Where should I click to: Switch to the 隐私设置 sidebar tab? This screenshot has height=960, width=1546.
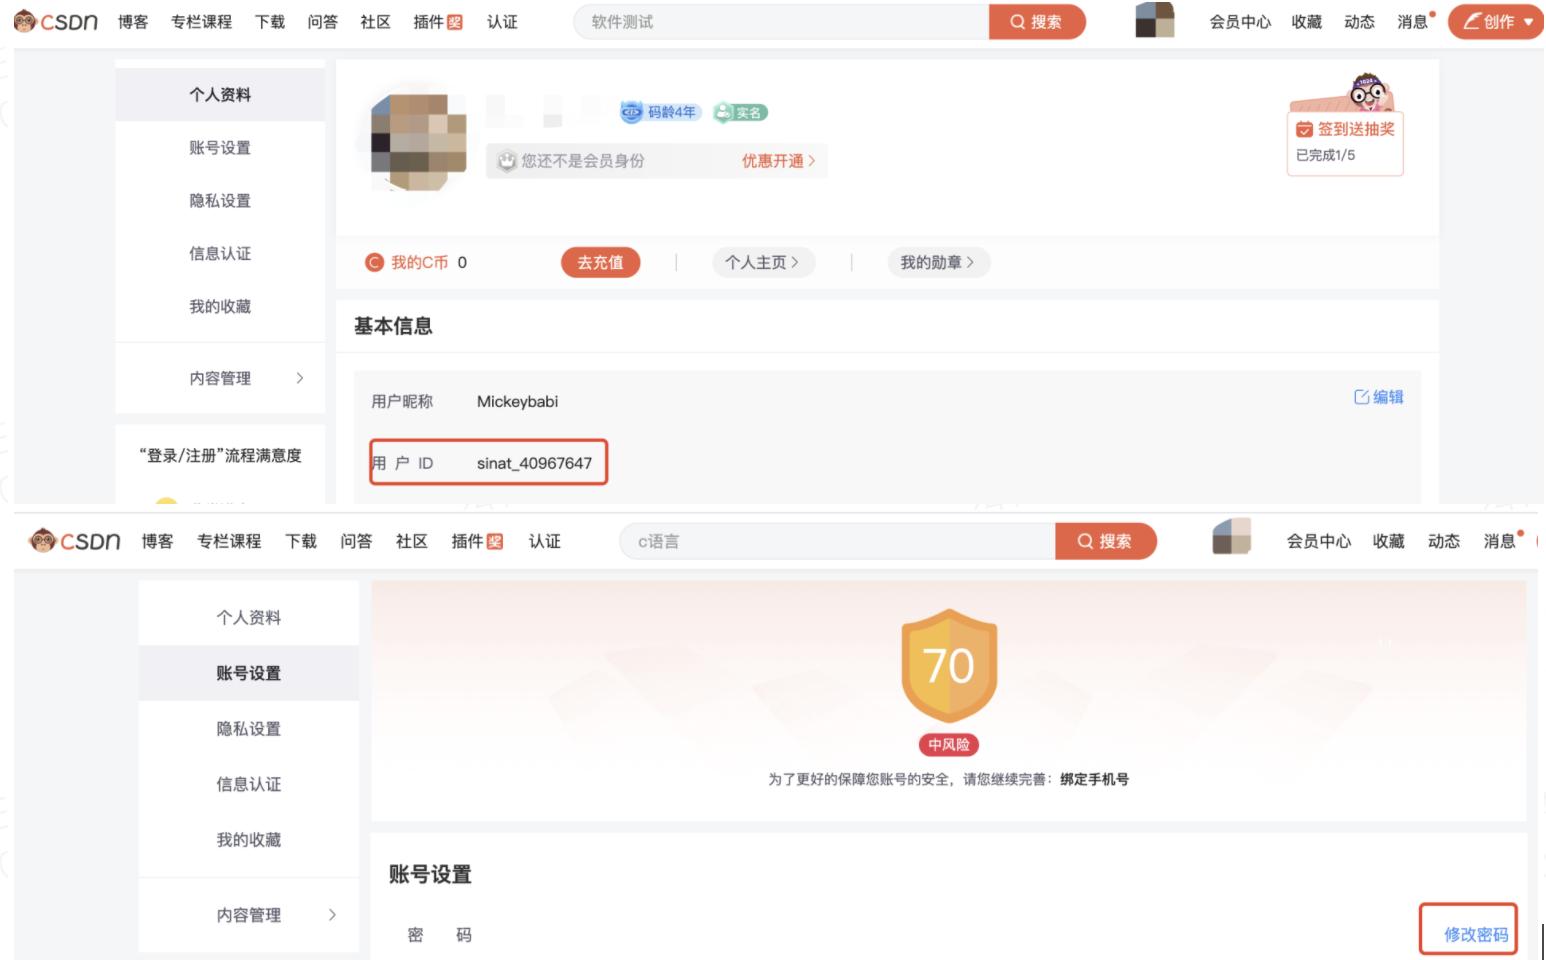pos(248,729)
